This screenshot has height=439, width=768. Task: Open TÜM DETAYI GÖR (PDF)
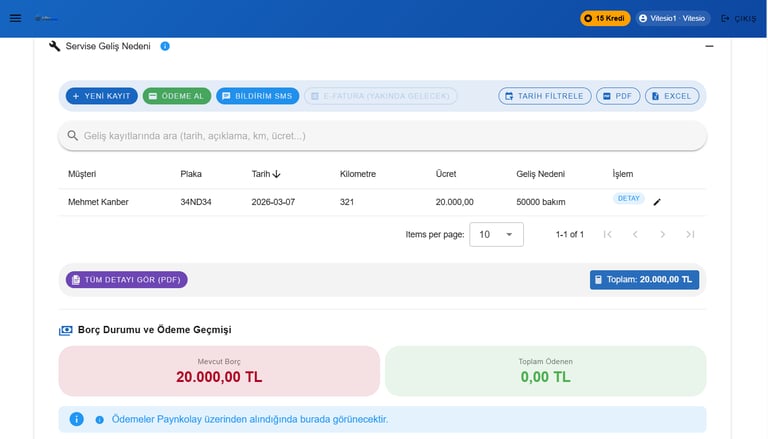[126, 280]
